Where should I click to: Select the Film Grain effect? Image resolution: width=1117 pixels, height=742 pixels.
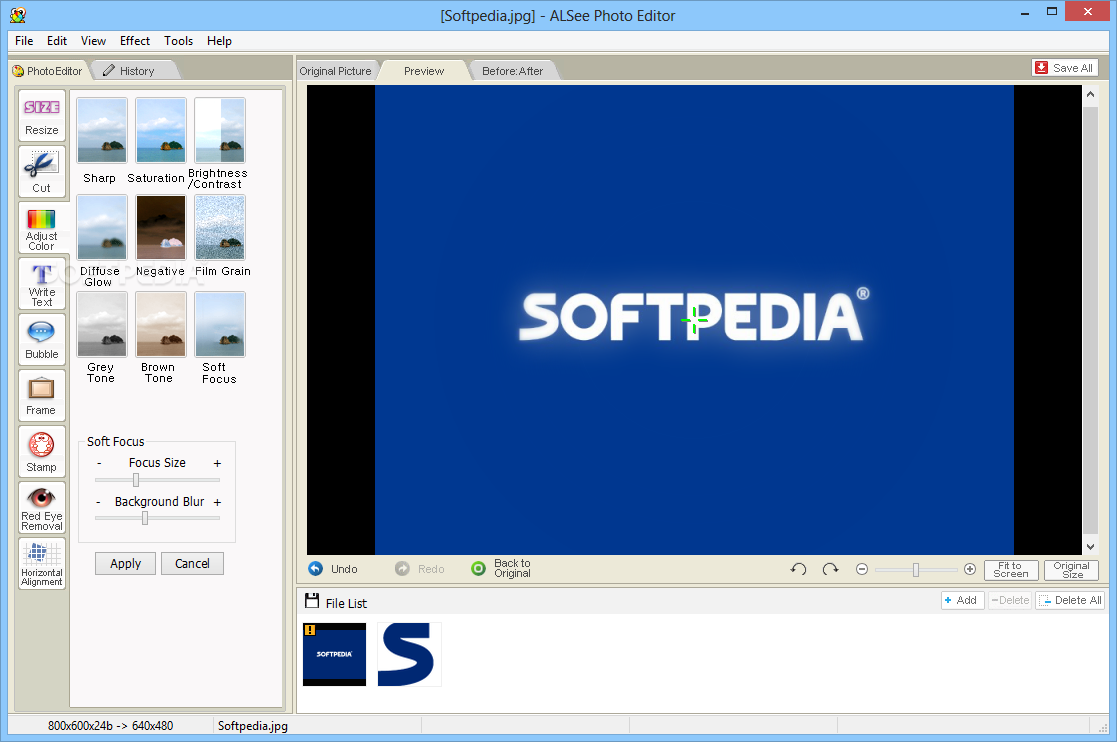(x=219, y=227)
